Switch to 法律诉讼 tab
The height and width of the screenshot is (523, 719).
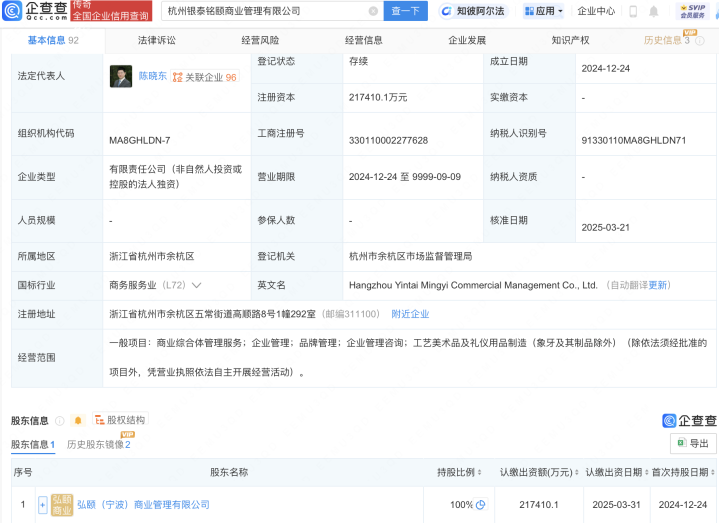click(157, 40)
